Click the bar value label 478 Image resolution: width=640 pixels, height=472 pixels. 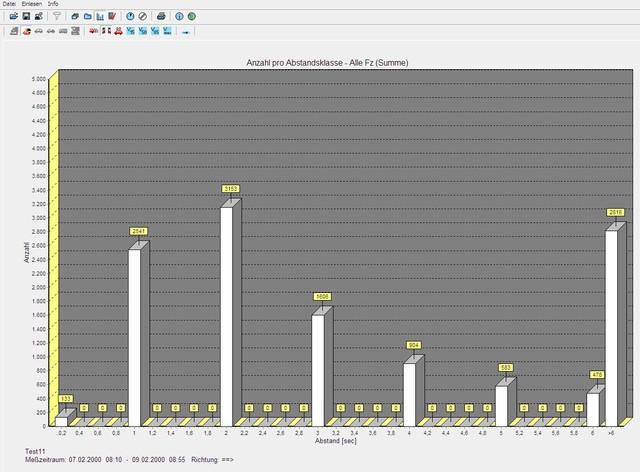597,374
